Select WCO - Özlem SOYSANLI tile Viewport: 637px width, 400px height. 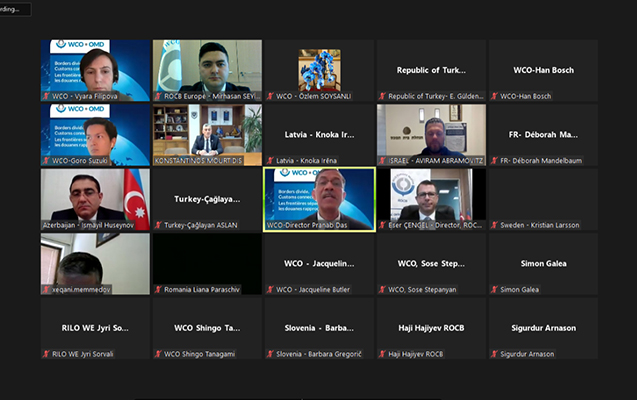[319, 70]
